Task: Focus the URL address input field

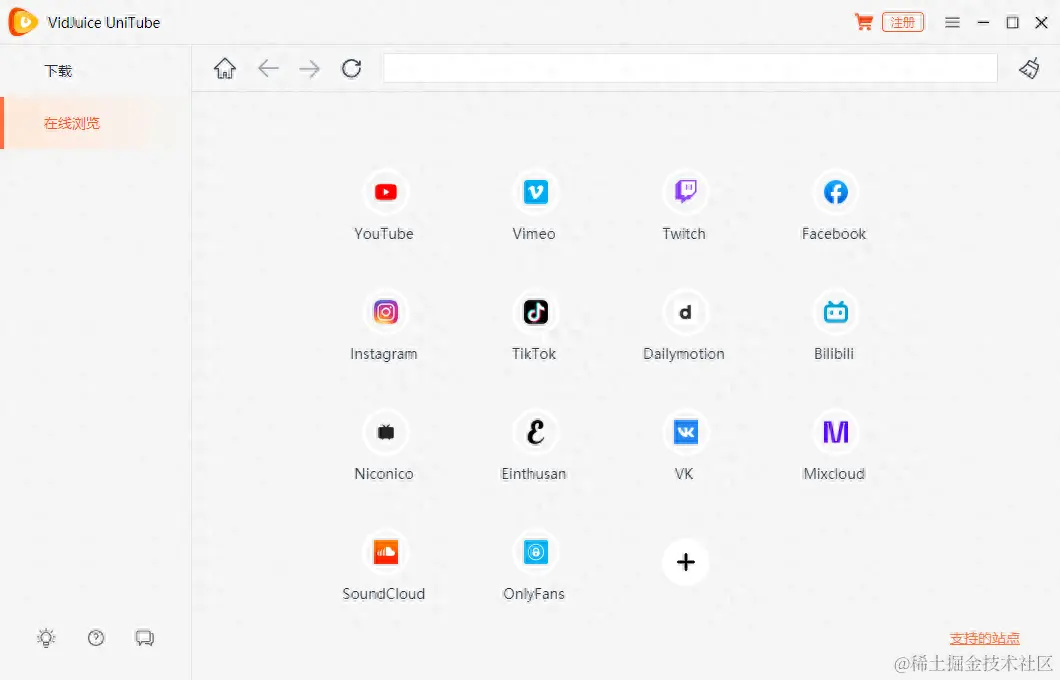Action: point(690,68)
